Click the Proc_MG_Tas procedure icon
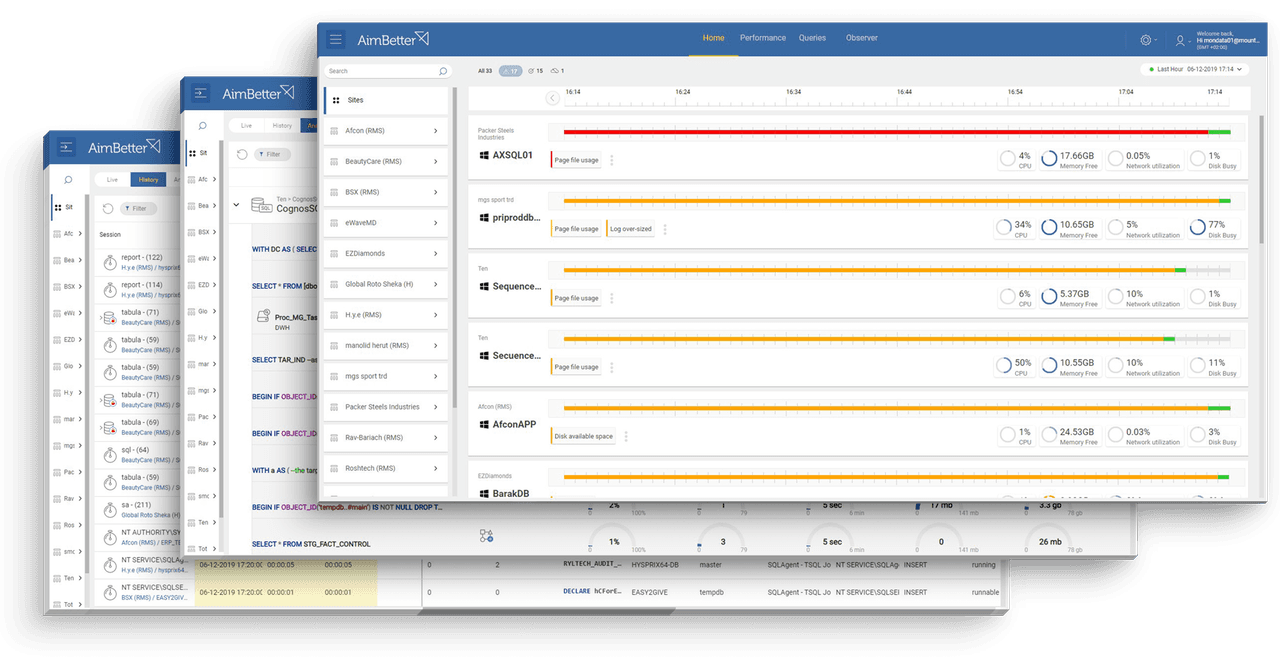Image resolution: width=1280 pixels, height=666 pixels. tap(264, 317)
